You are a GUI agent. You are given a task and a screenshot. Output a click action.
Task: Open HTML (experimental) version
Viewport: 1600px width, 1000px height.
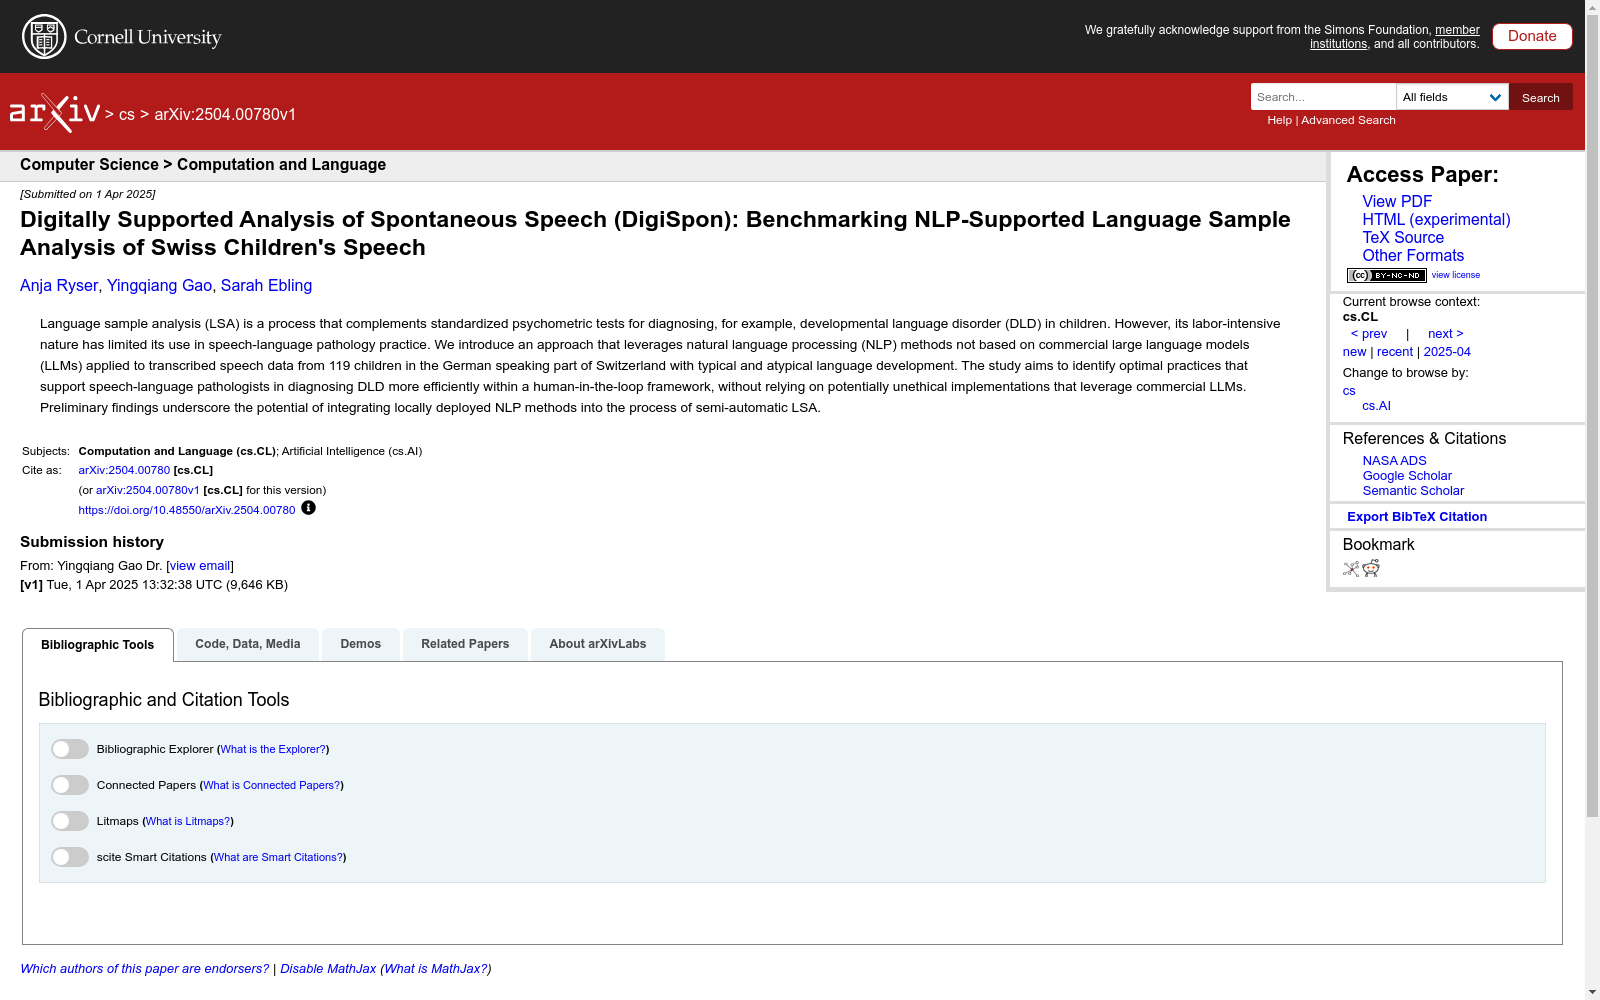coord(1436,219)
